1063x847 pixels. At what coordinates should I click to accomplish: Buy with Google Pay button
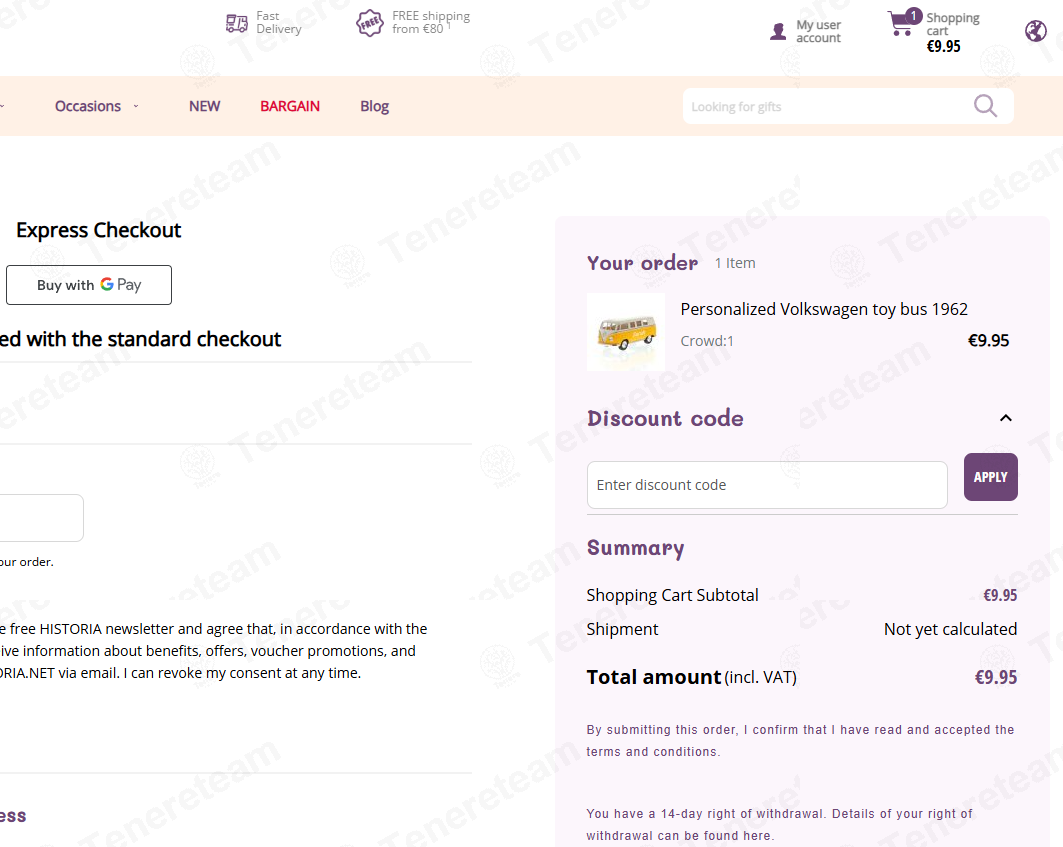tap(89, 285)
